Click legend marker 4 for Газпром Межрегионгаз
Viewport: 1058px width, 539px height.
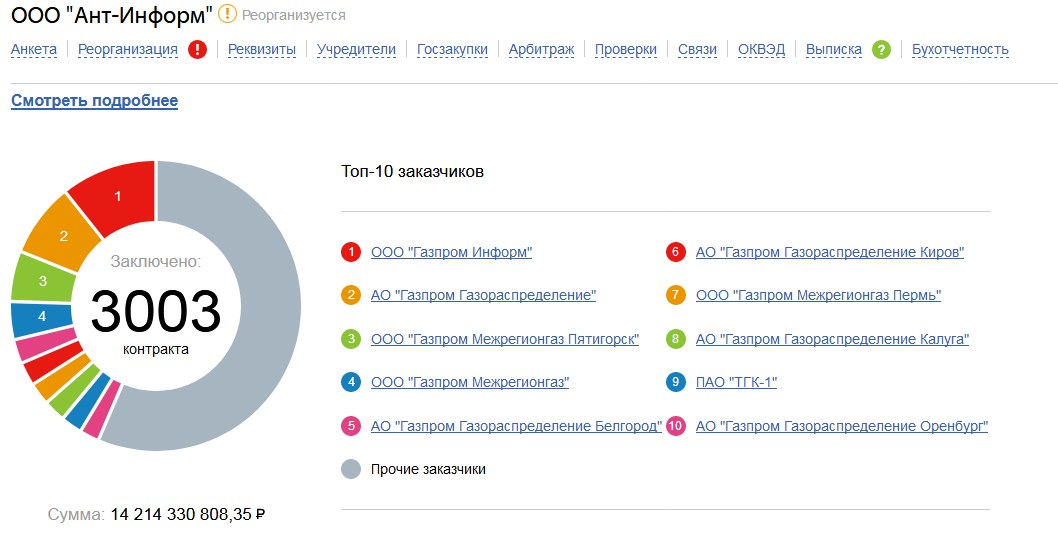click(x=351, y=382)
